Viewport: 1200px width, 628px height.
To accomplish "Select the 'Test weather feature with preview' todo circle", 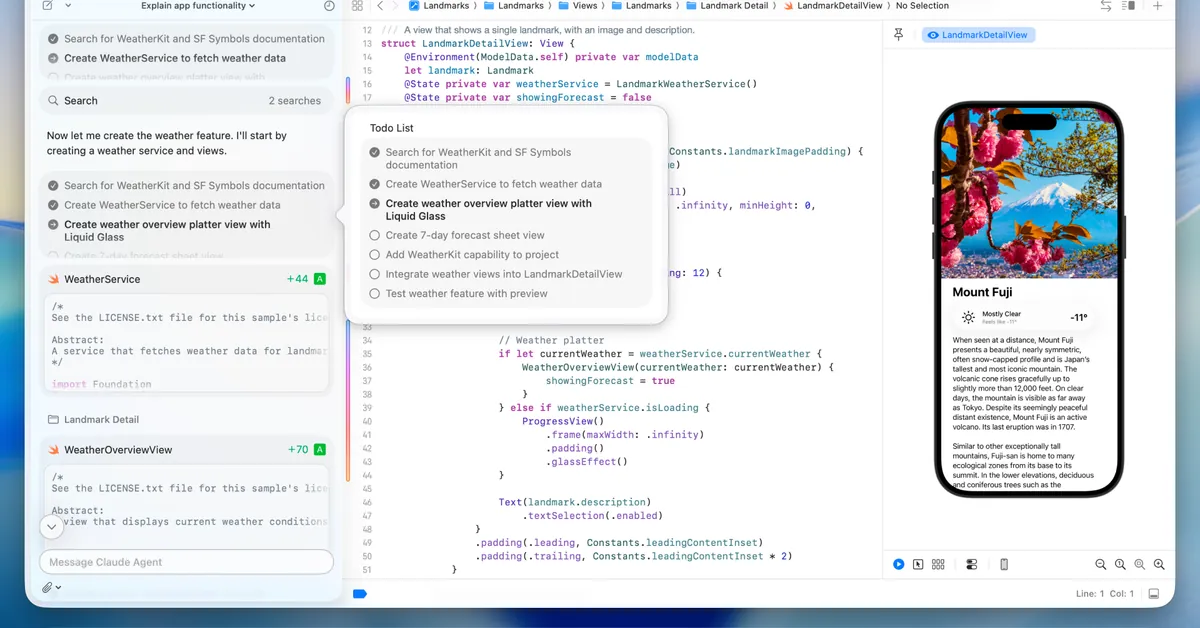I will (375, 294).
